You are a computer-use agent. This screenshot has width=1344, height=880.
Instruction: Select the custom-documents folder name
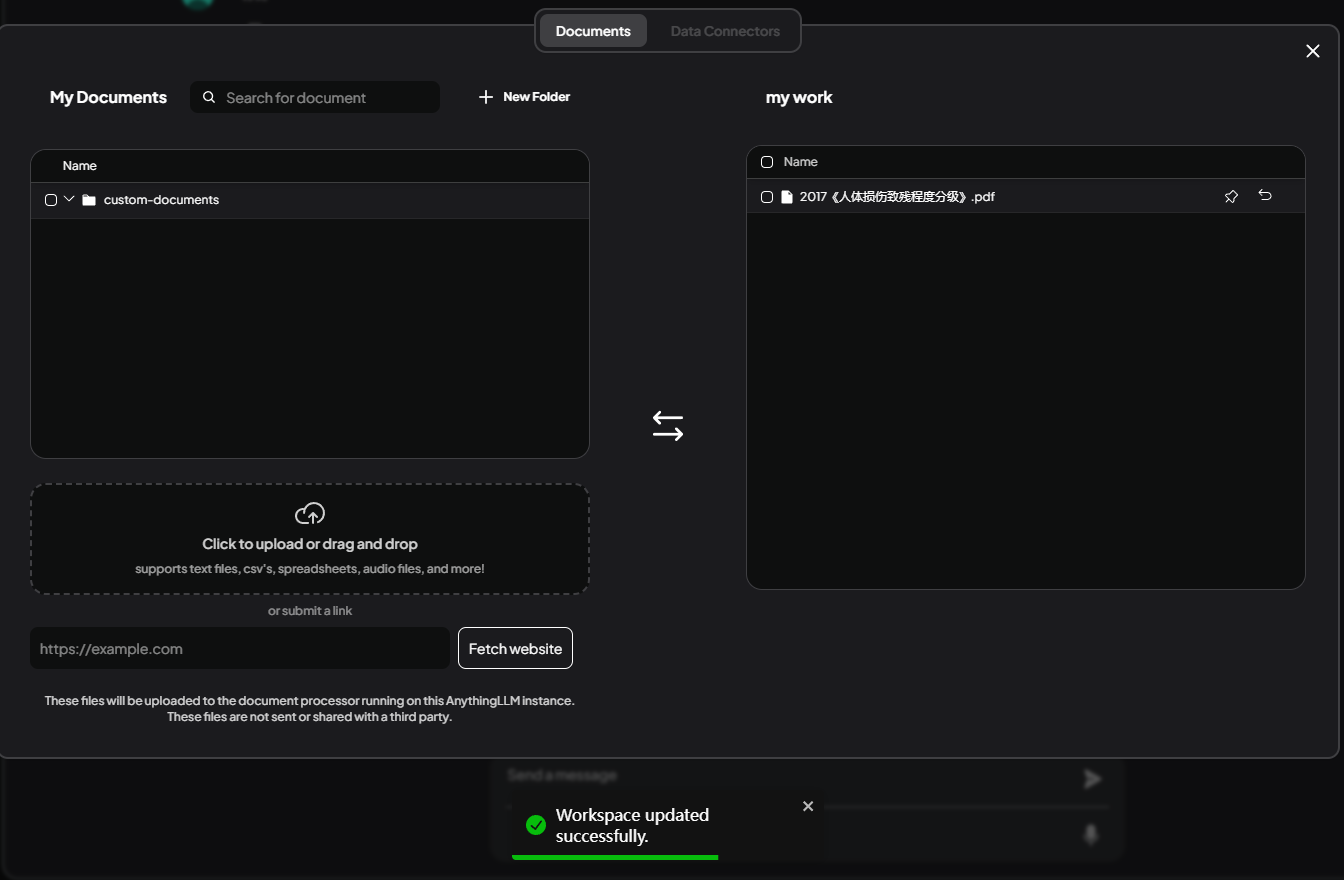161,200
